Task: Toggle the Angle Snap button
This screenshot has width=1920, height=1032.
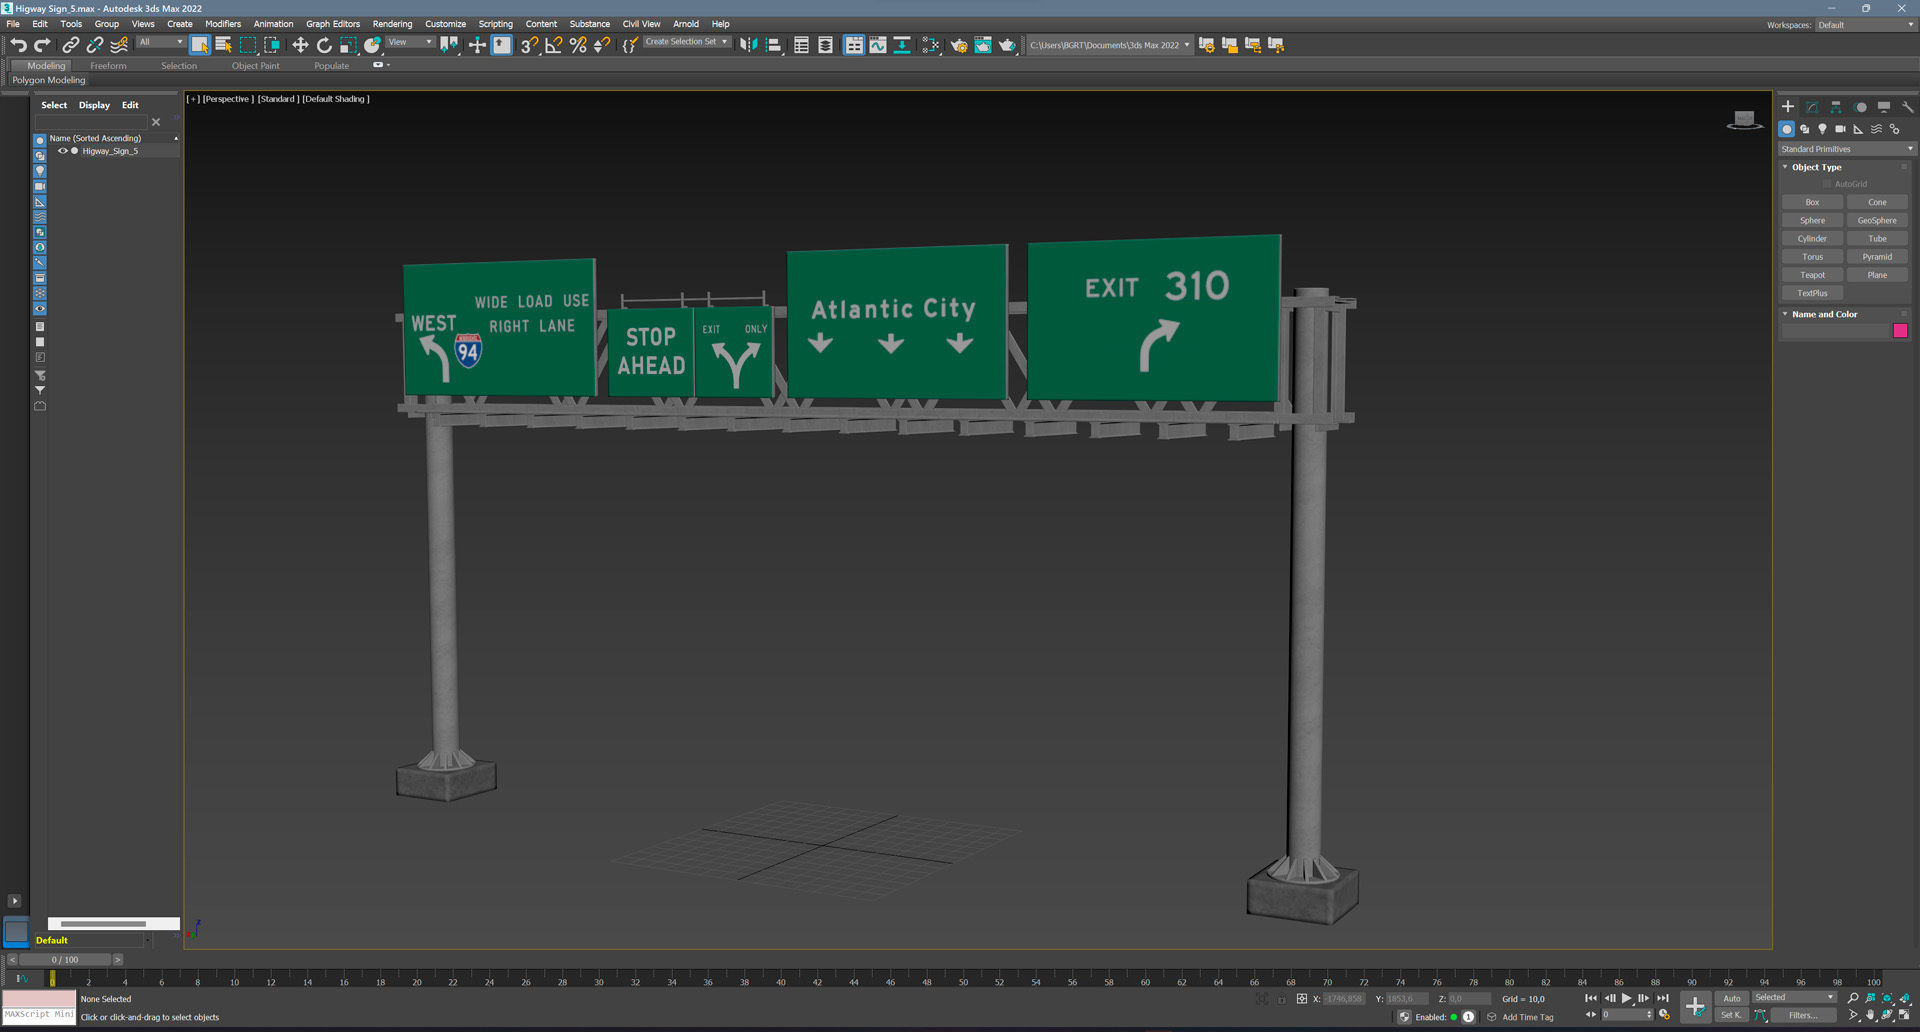Action: click(x=553, y=45)
